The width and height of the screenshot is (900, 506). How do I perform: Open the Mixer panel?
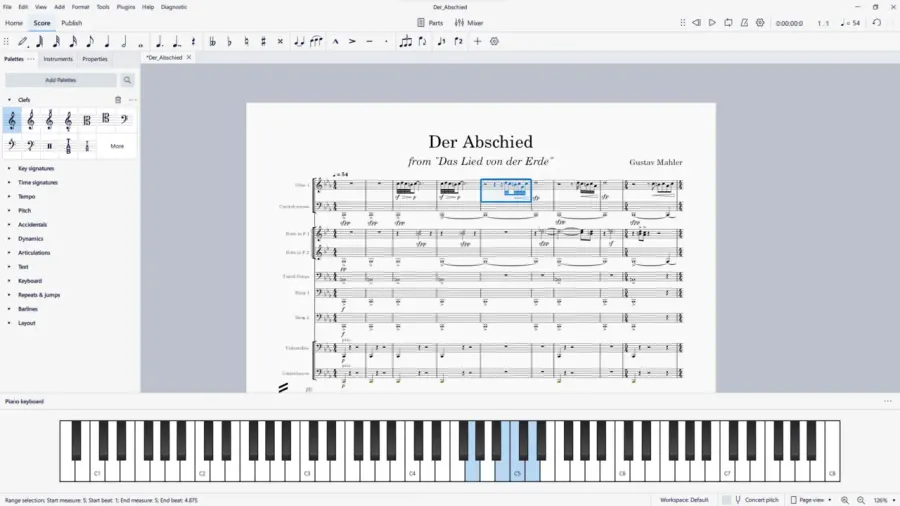469,23
